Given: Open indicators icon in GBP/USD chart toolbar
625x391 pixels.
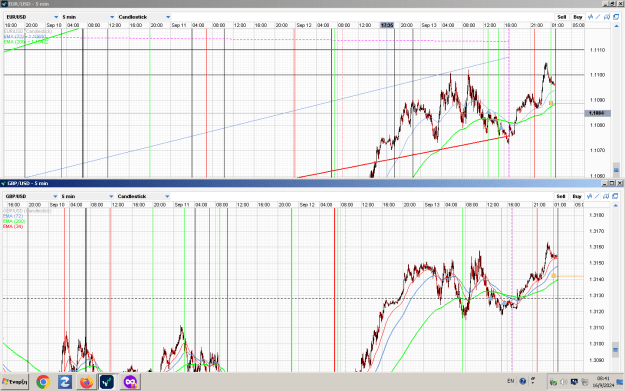Looking at the screenshot, I should coord(590,196).
